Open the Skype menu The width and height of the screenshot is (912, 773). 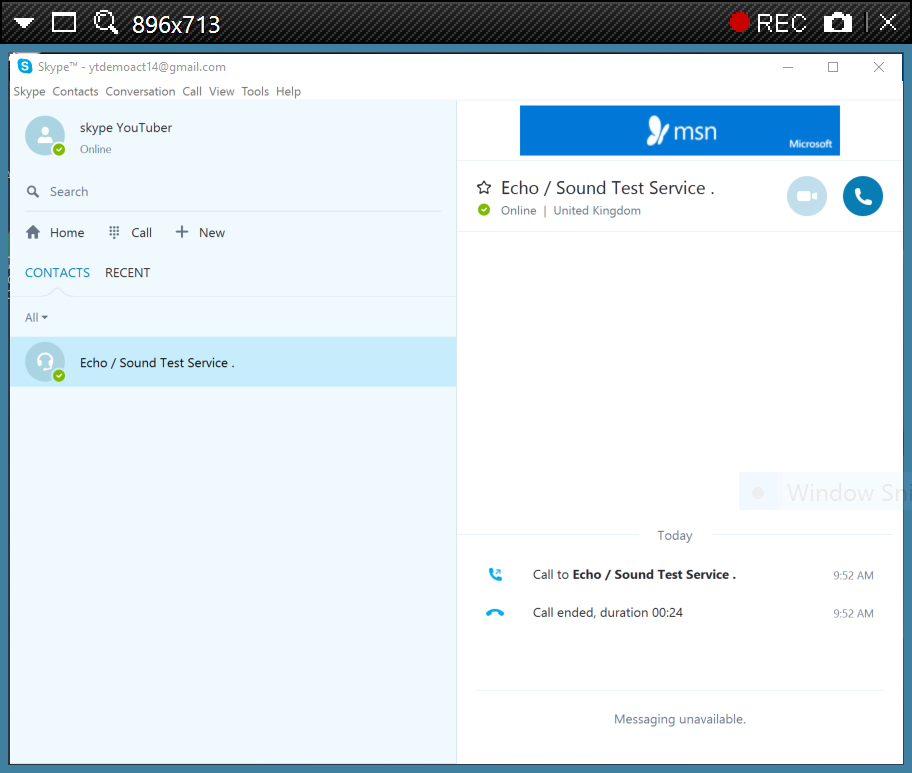pos(30,91)
